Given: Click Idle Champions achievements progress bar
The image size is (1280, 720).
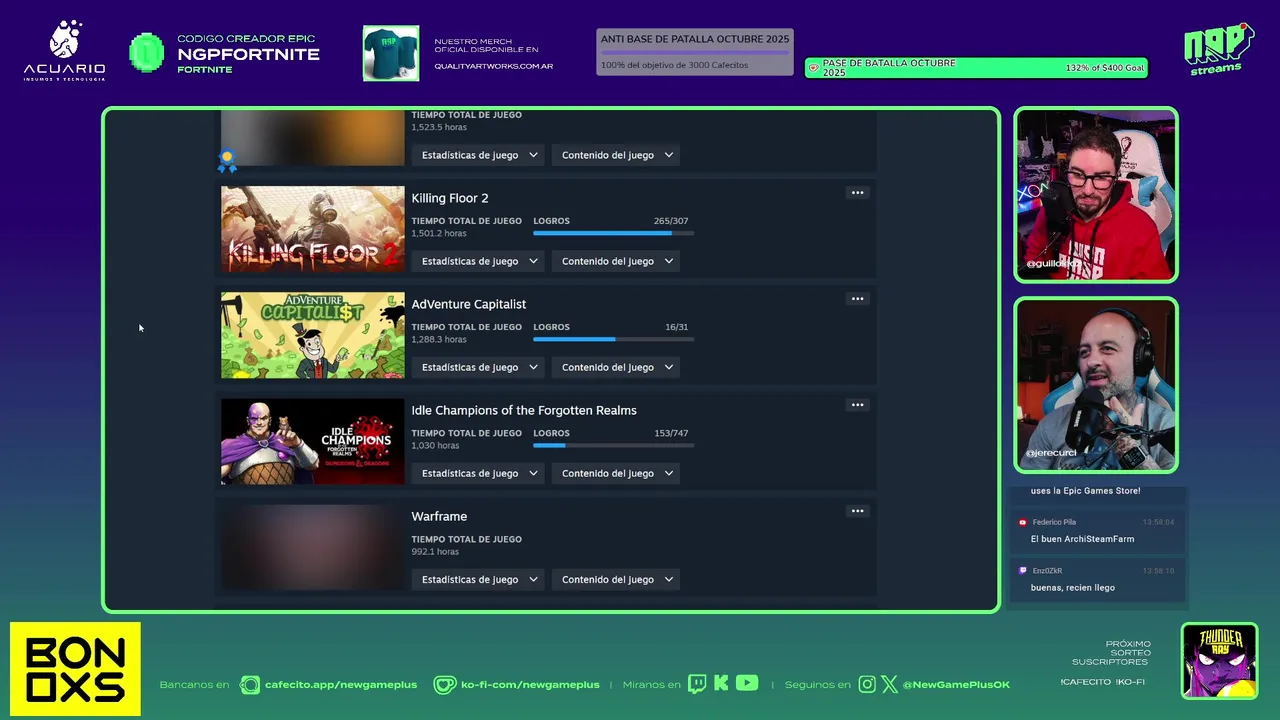Looking at the screenshot, I should (613, 445).
